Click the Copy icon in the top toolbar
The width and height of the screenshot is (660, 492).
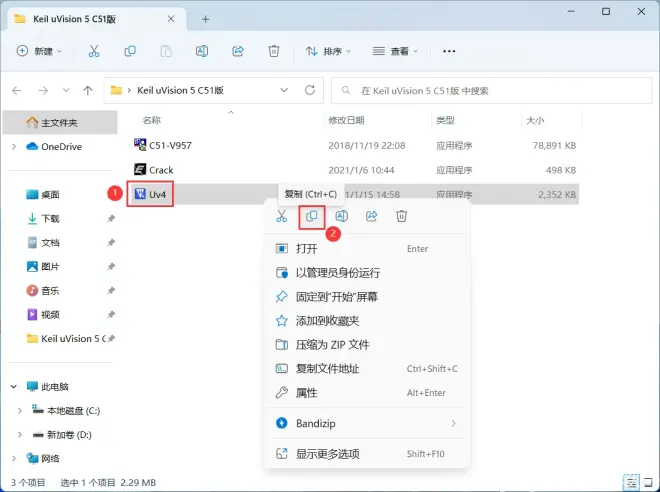coord(130,51)
